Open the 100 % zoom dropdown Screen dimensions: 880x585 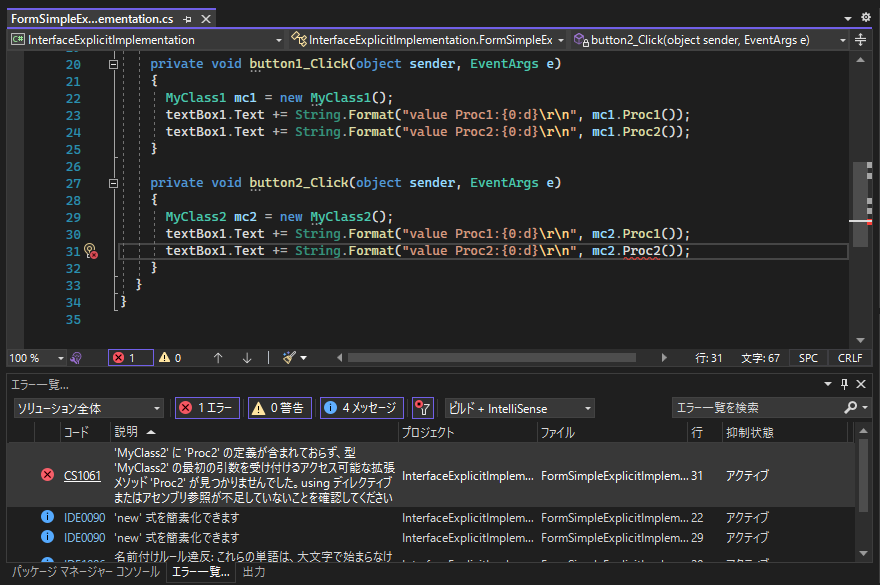(36, 358)
